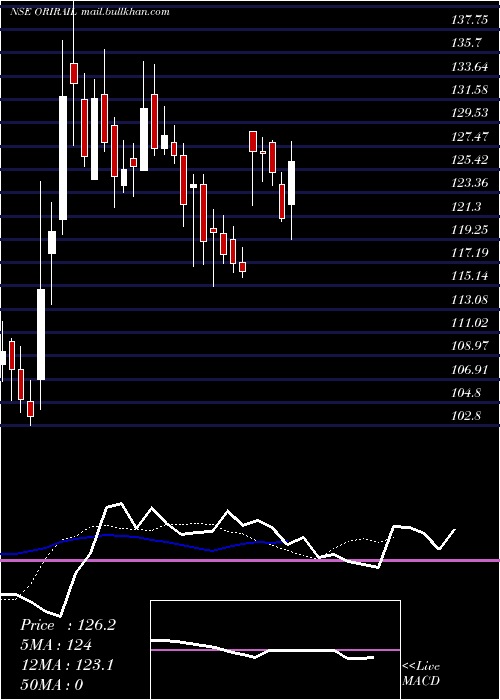Click the <<Live MACD label

tap(421, 674)
